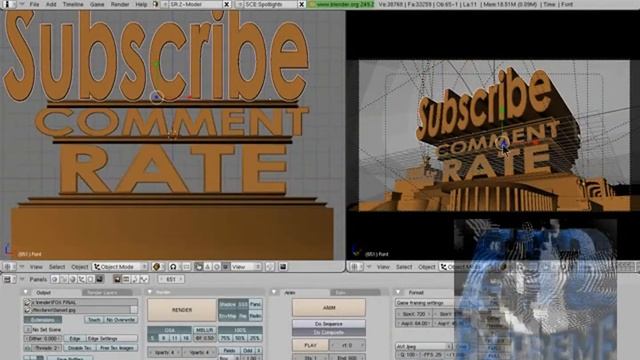The image size is (640, 360).
Task: Open the Add menu
Action: (x=51, y=4)
